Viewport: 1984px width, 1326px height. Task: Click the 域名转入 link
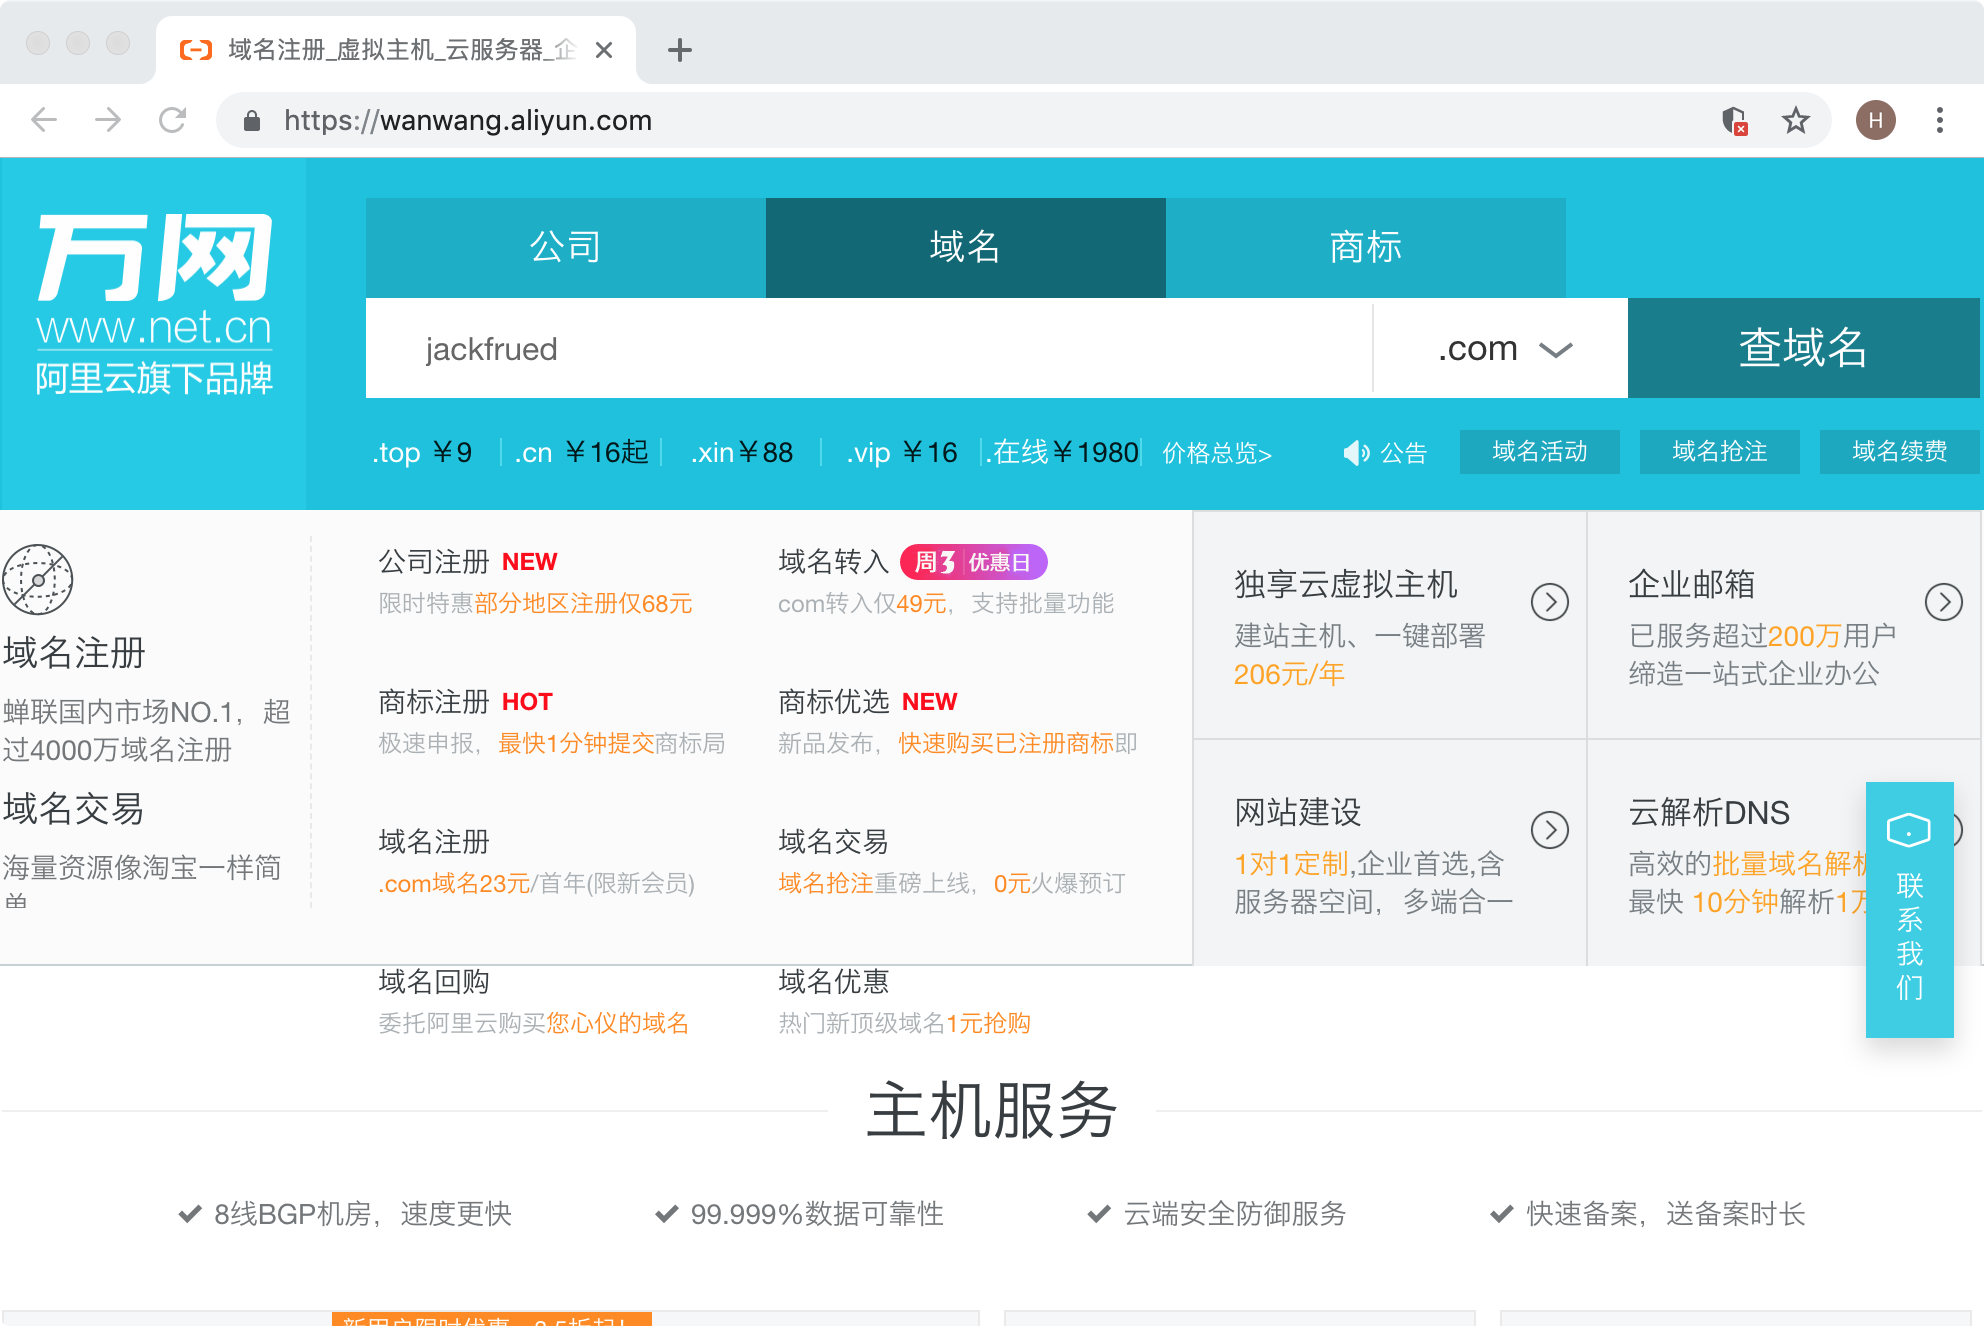pos(833,562)
